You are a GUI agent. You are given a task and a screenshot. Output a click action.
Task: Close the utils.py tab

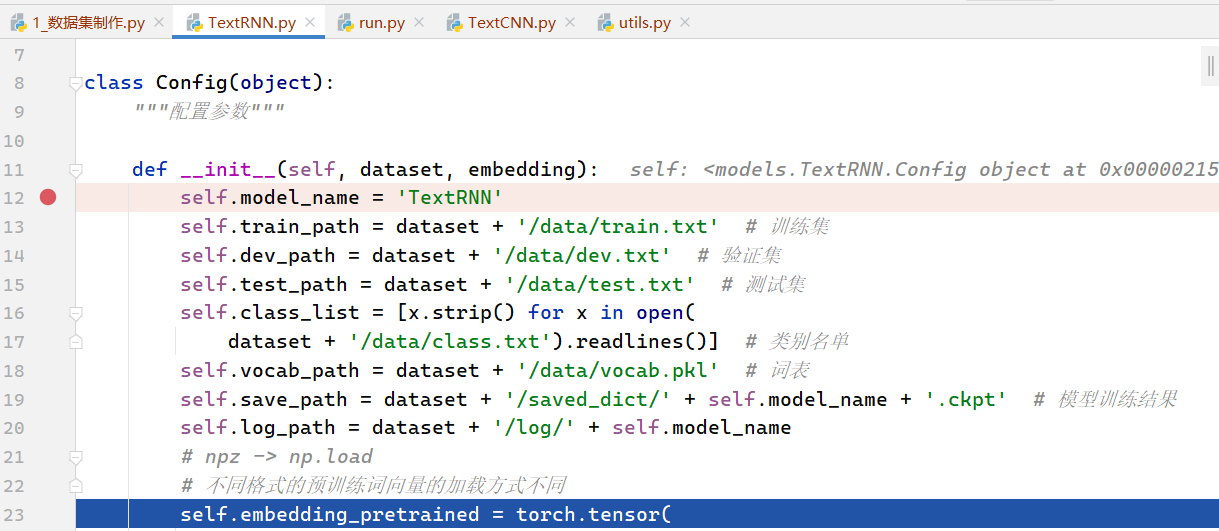(x=686, y=23)
